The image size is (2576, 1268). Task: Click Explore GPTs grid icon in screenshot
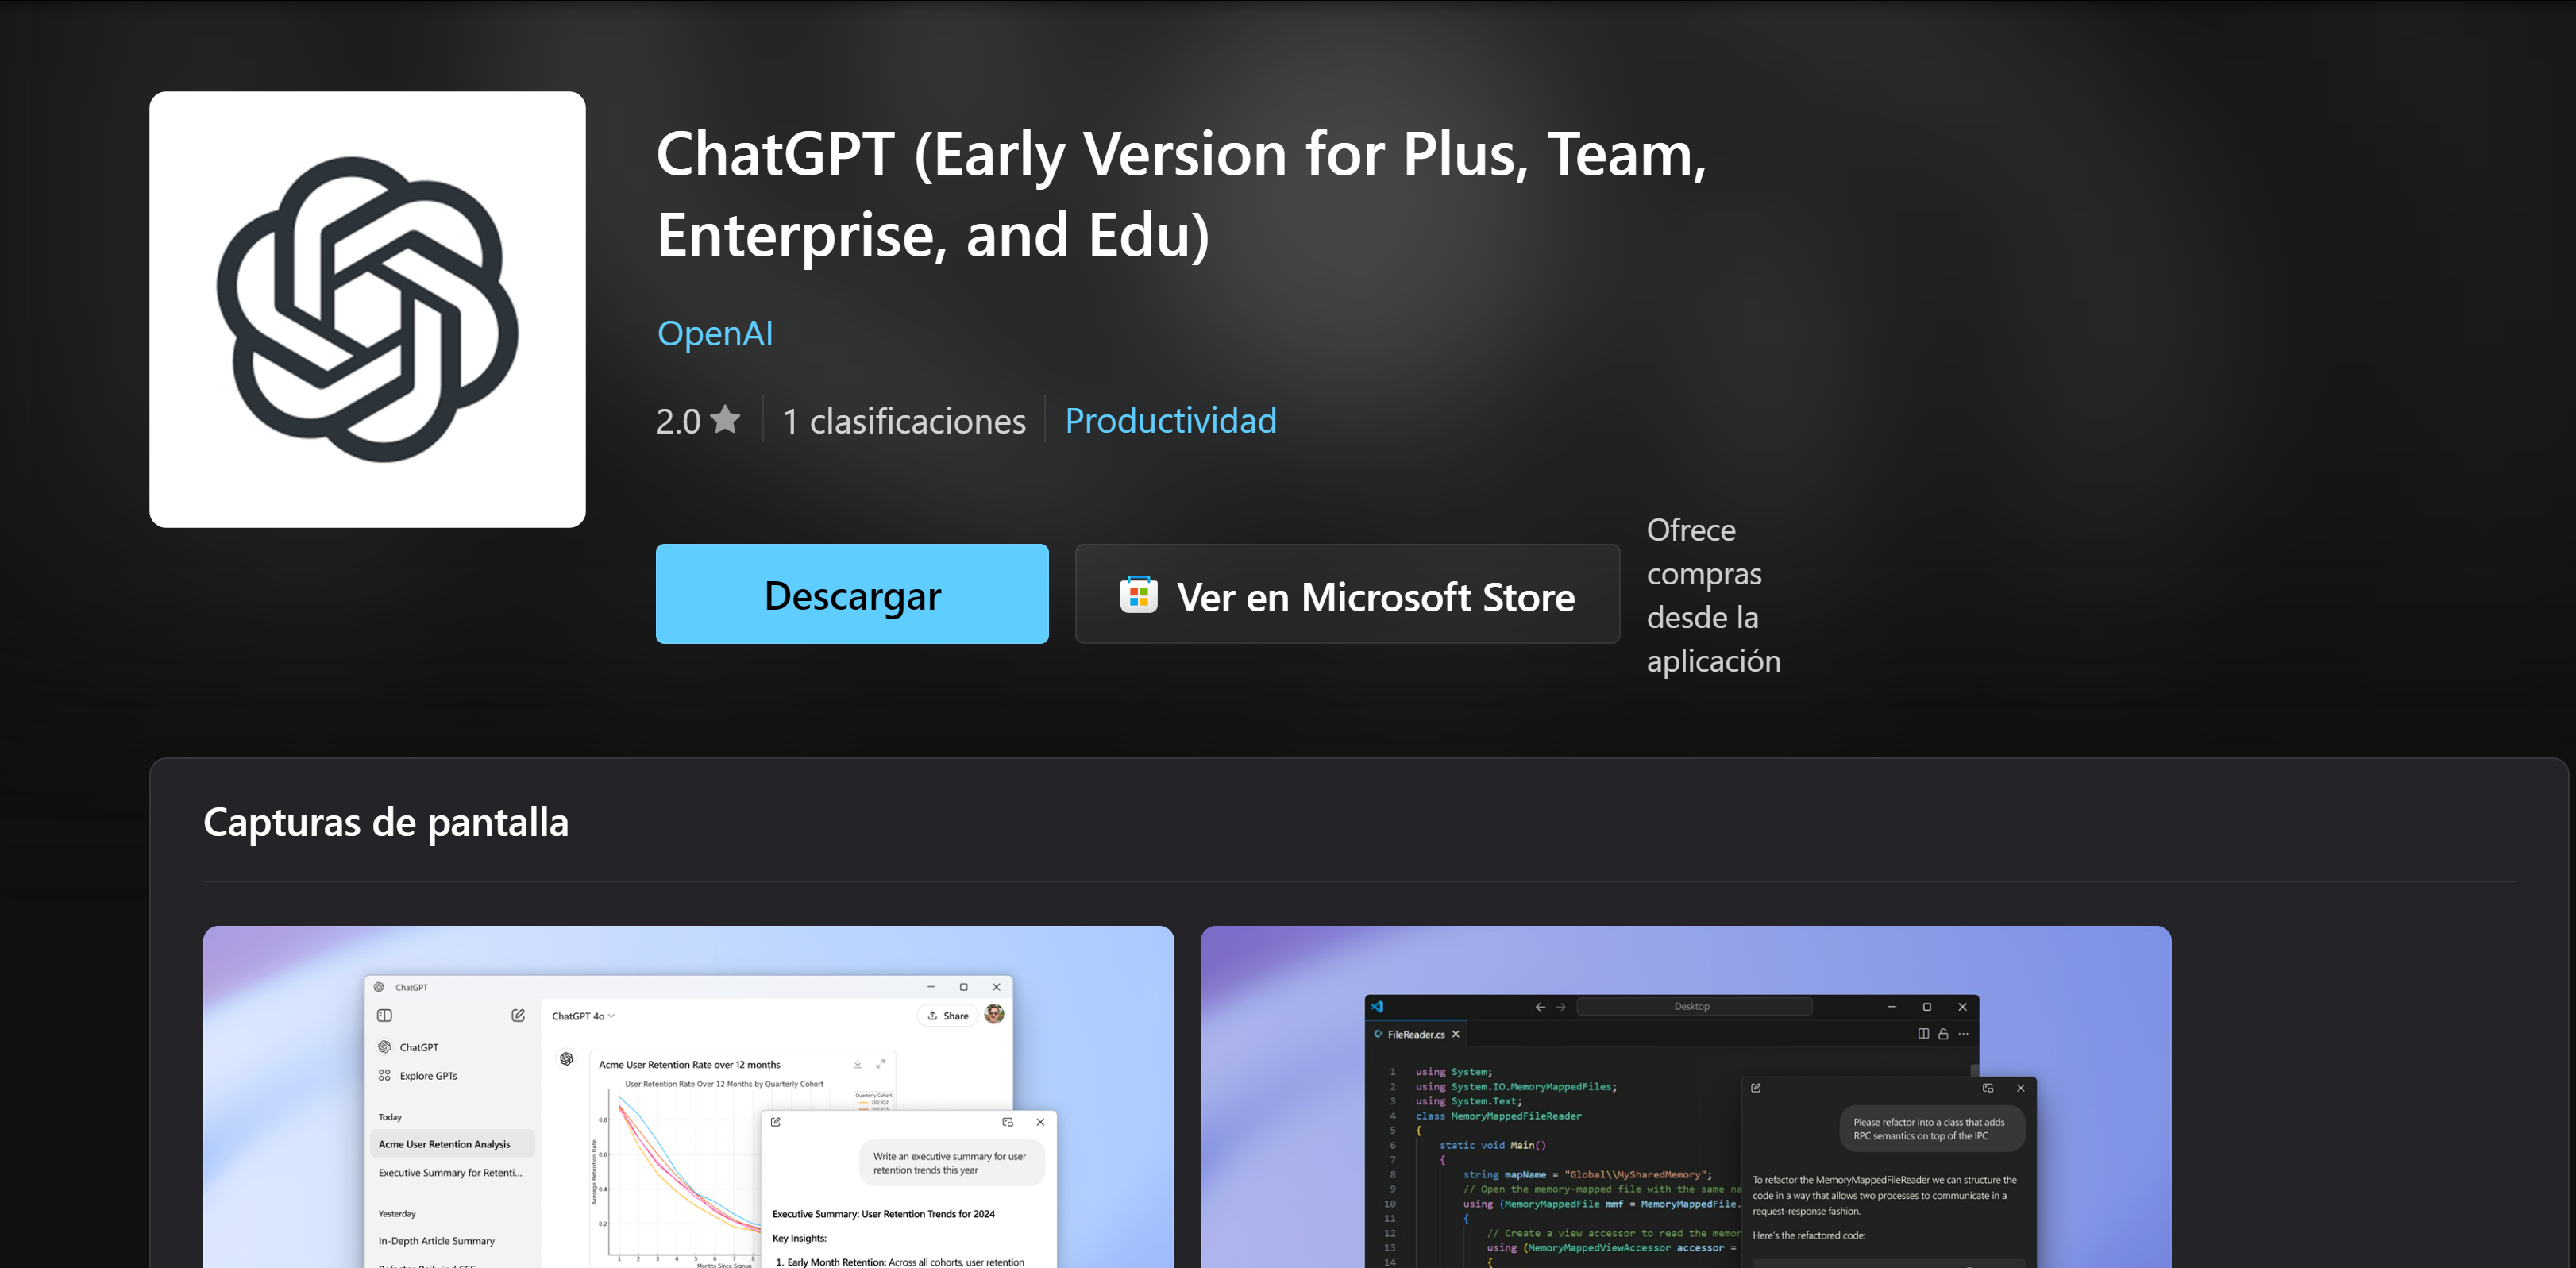384,1076
